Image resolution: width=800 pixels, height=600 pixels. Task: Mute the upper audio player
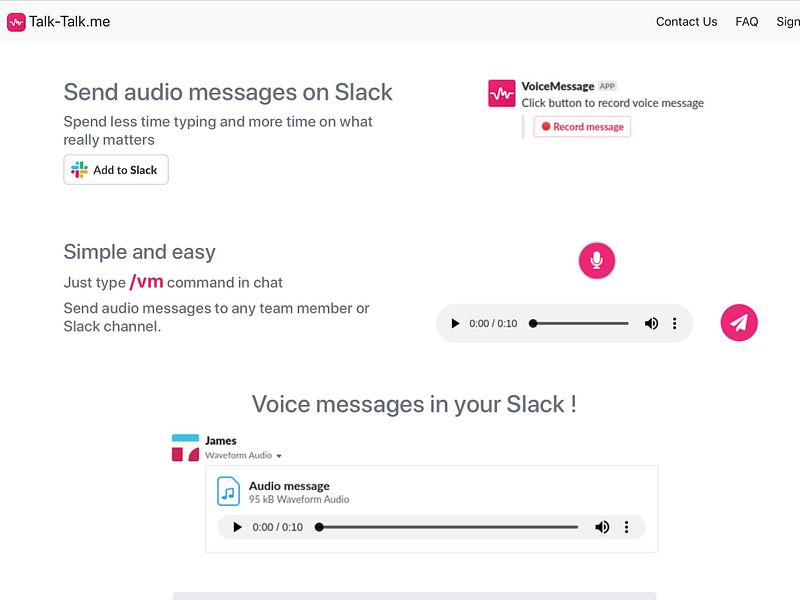[x=651, y=323]
